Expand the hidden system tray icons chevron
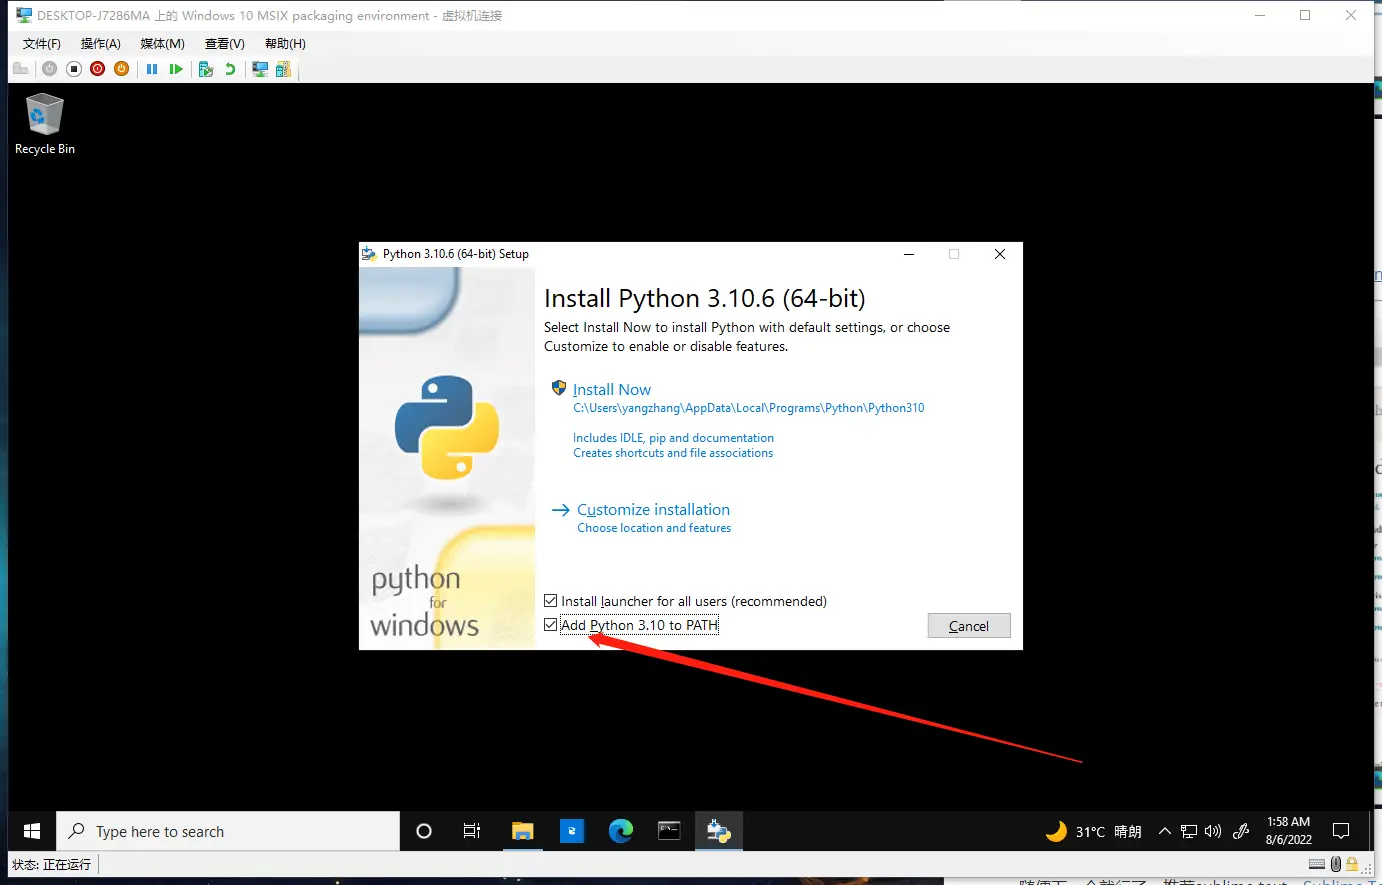The image size is (1382, 885). click(1164, 831)
